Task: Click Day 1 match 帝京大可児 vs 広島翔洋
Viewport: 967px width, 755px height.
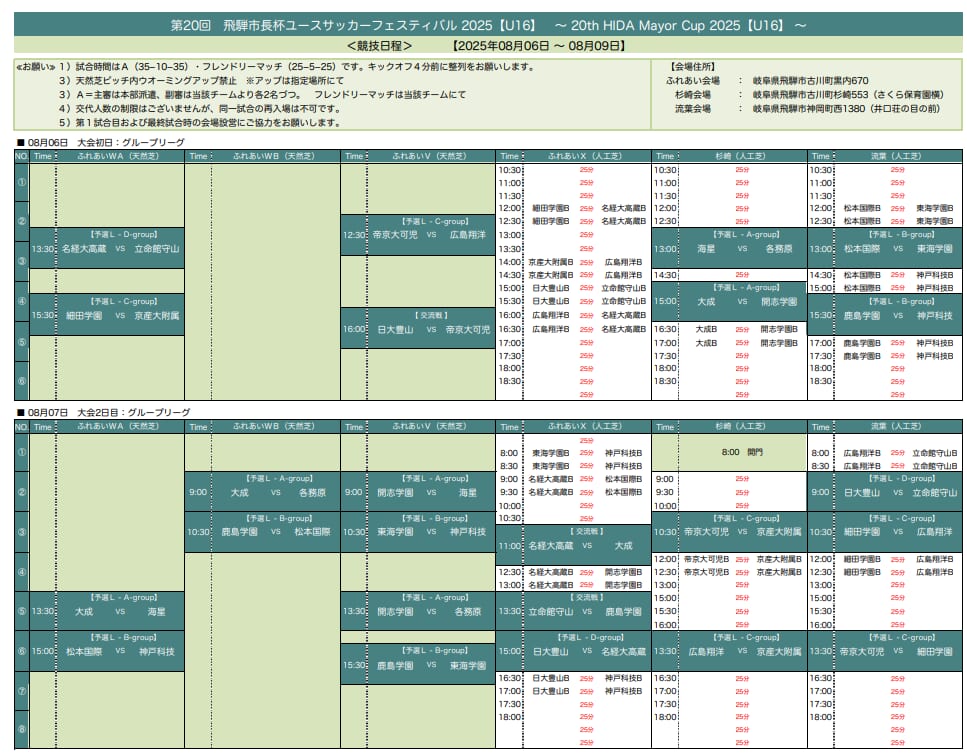Action: [430, 235]
